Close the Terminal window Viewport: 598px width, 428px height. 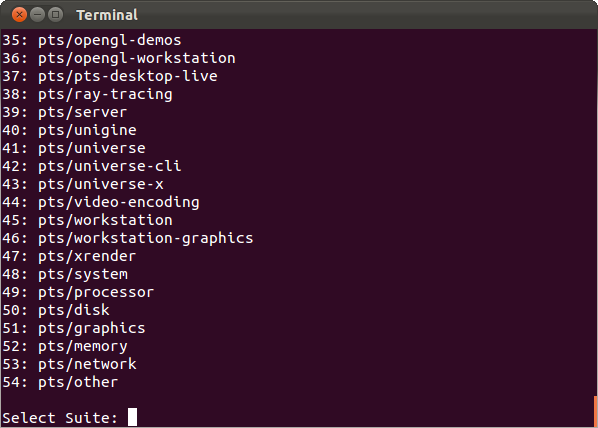pos(19,15)
